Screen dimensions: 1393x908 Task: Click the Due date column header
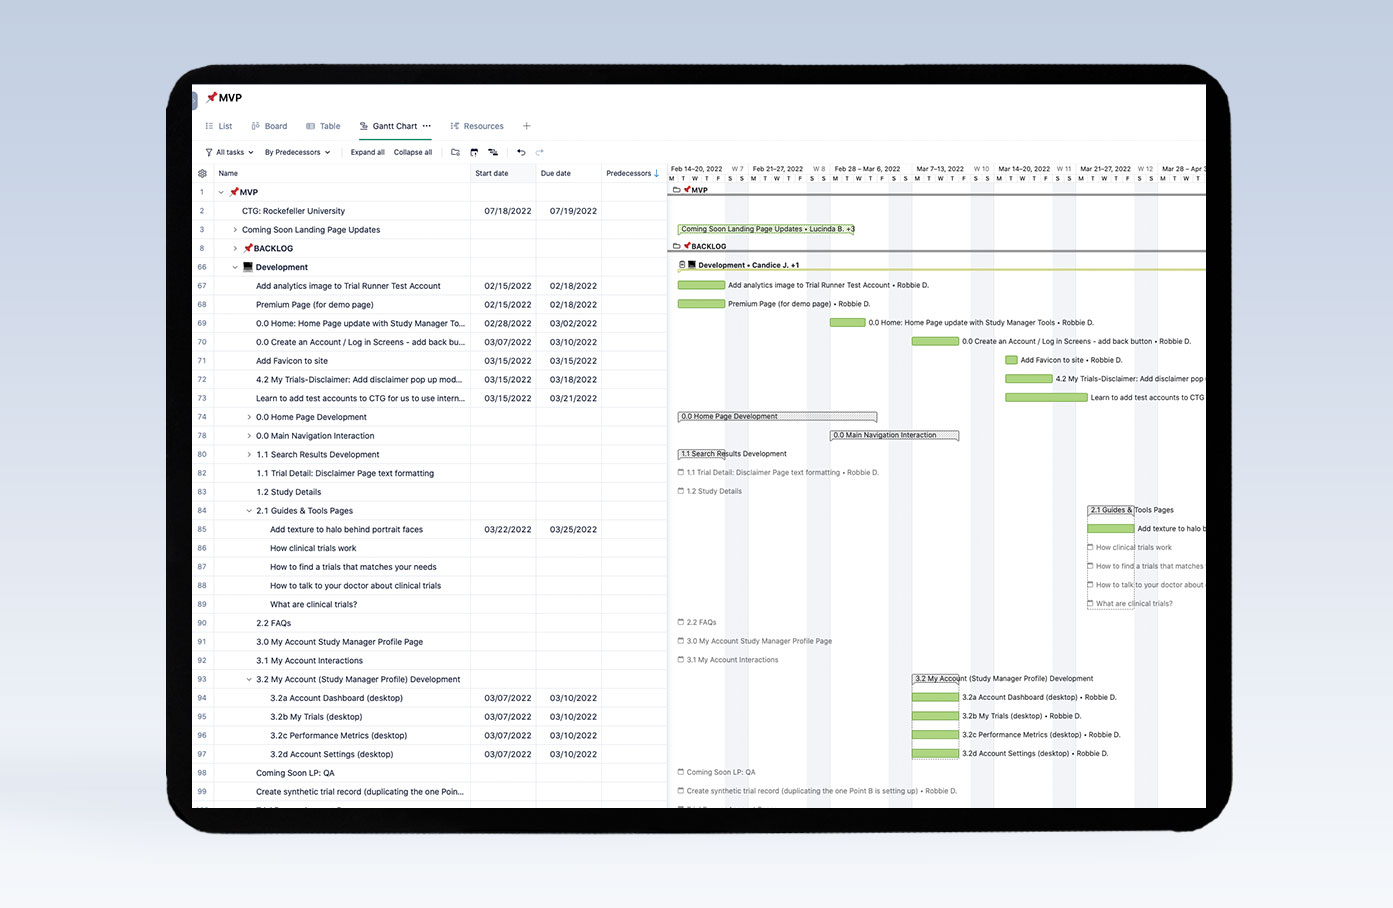tap(568, 173)
